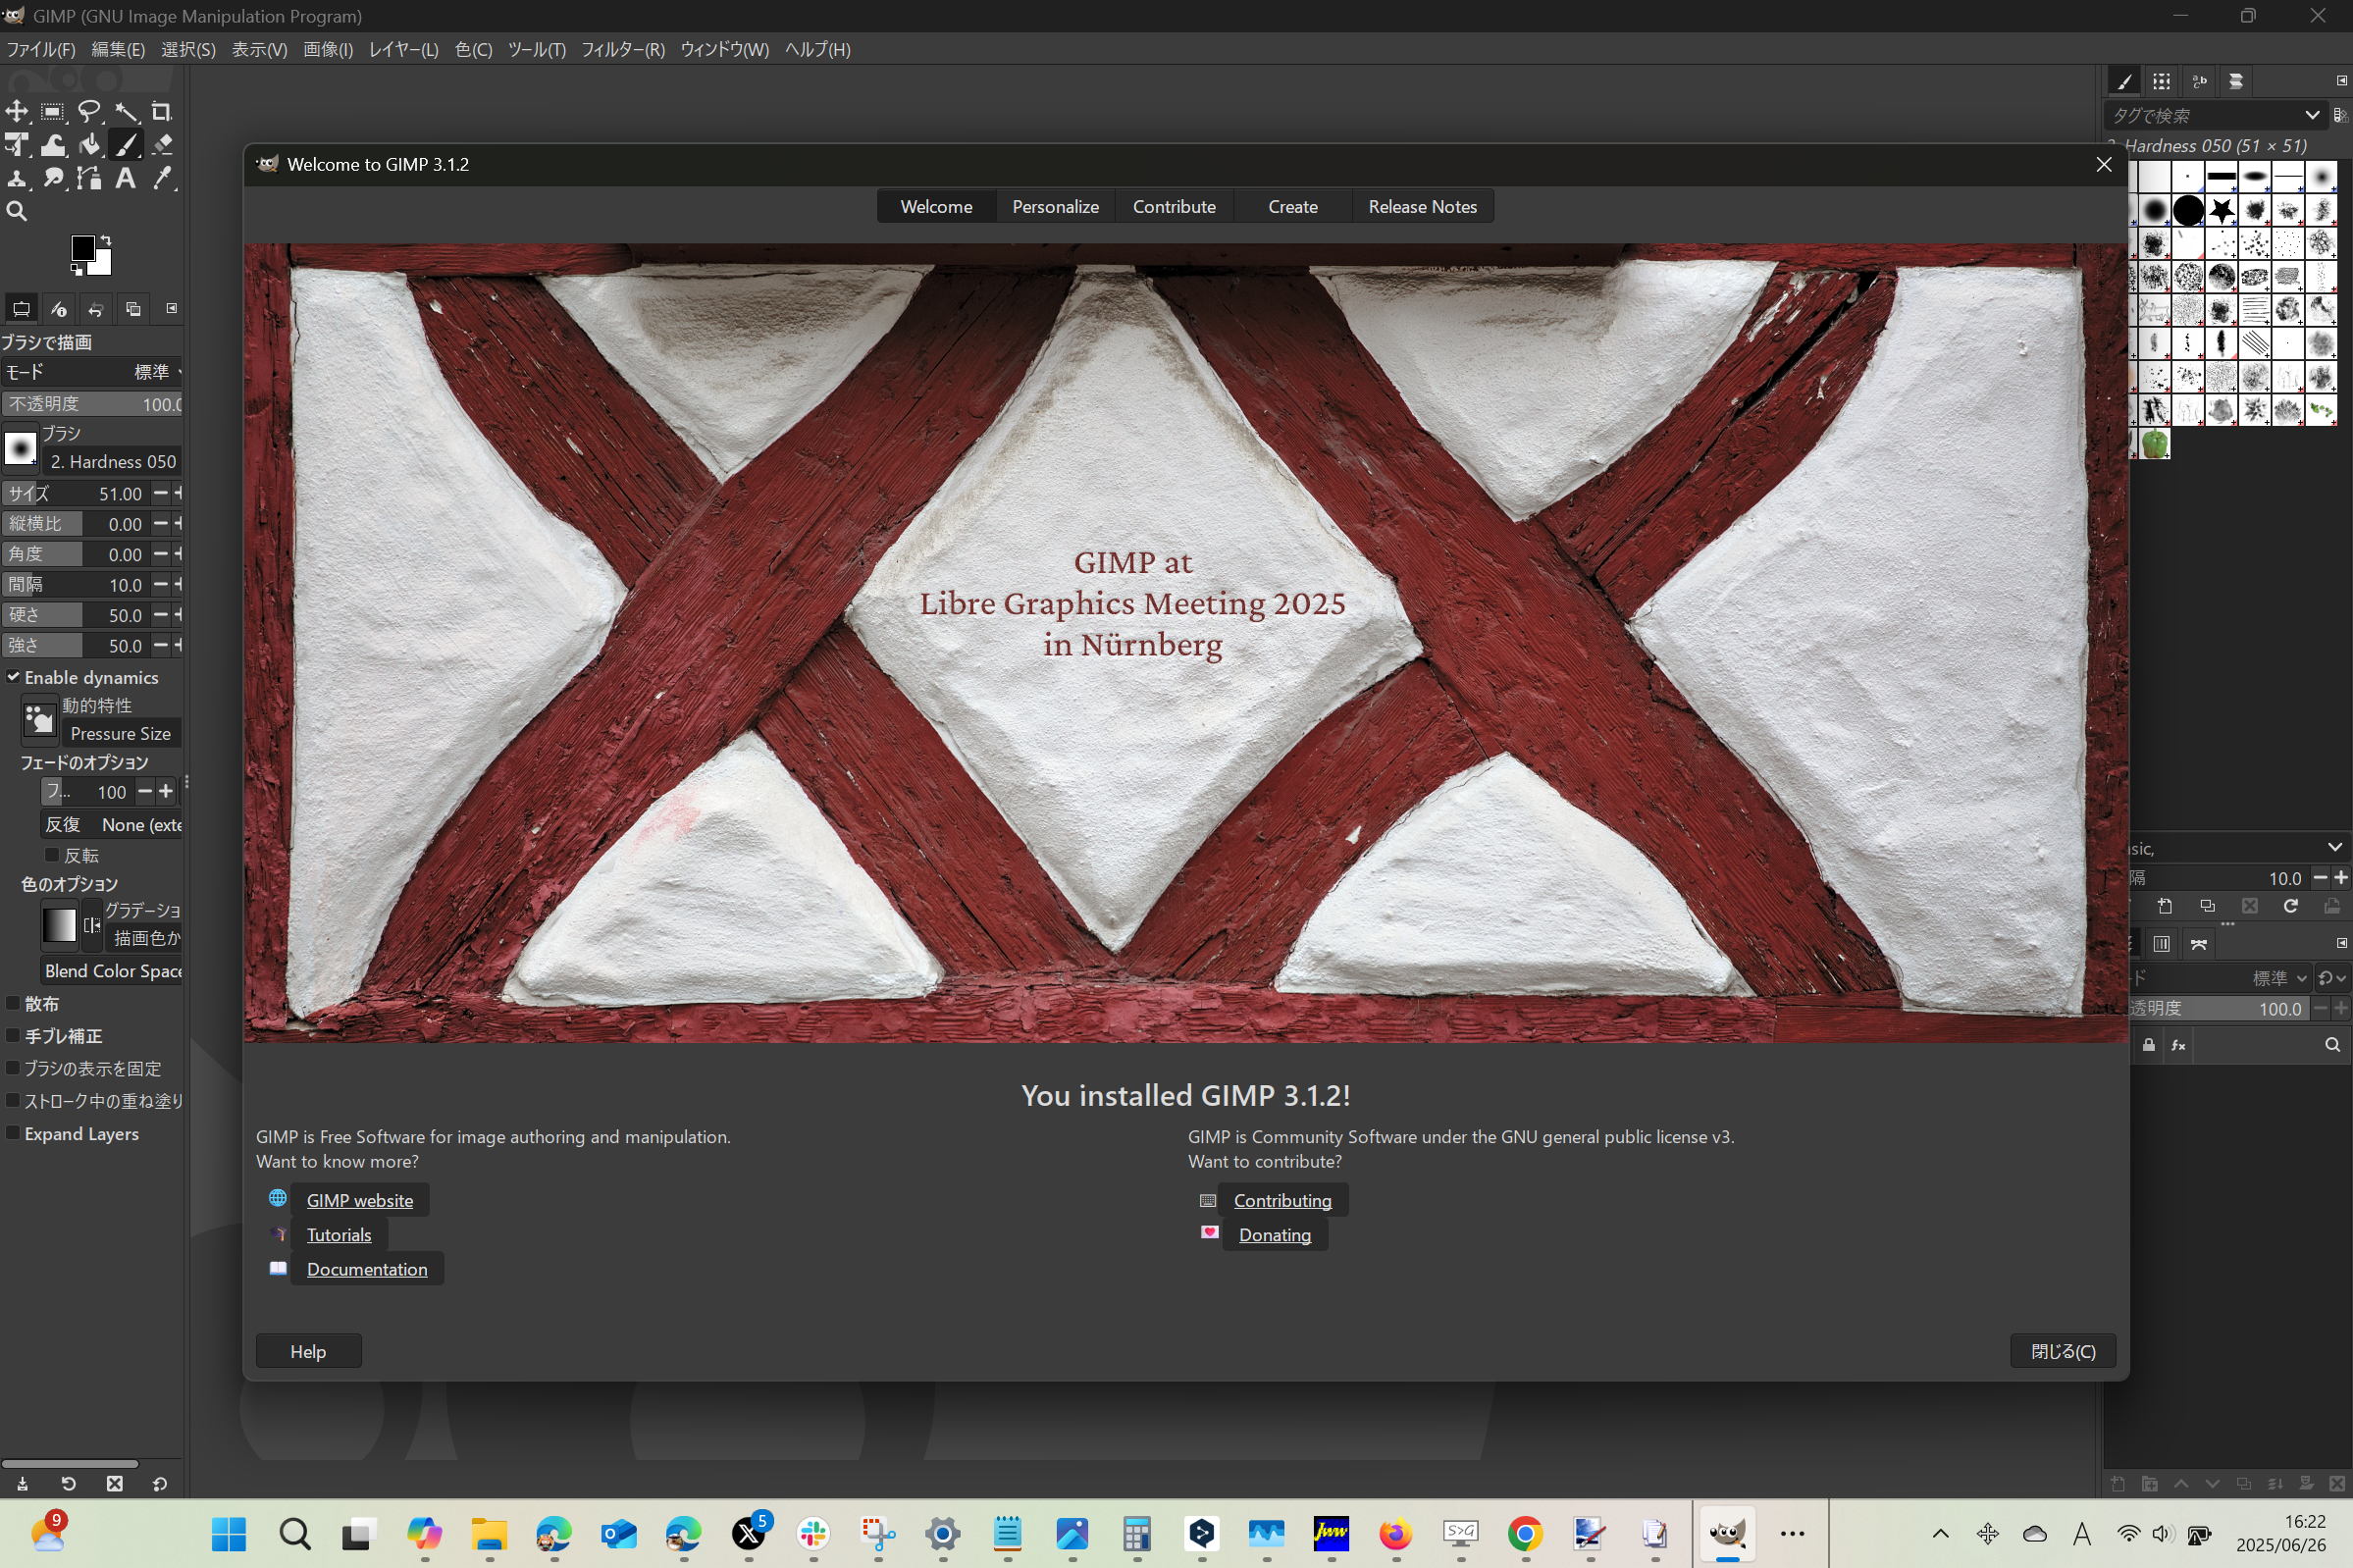Open the タグで検索 brush tag dropdown
The height and width of the screenshot is (1568, 2353).
pyautogui.click(x=2311, y=115)
